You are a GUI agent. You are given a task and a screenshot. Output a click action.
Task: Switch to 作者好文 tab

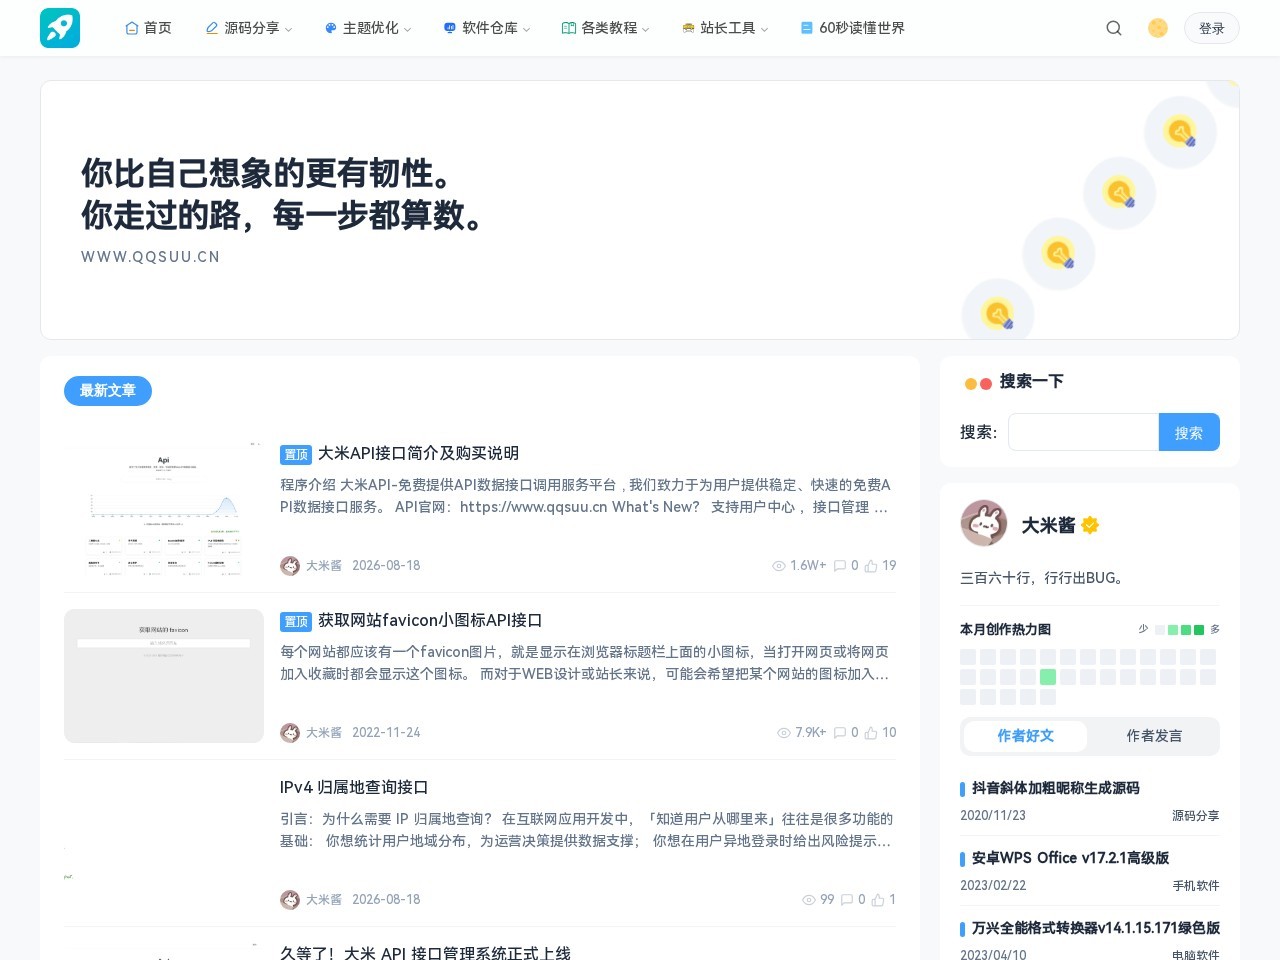click(x=1025, y=736)
